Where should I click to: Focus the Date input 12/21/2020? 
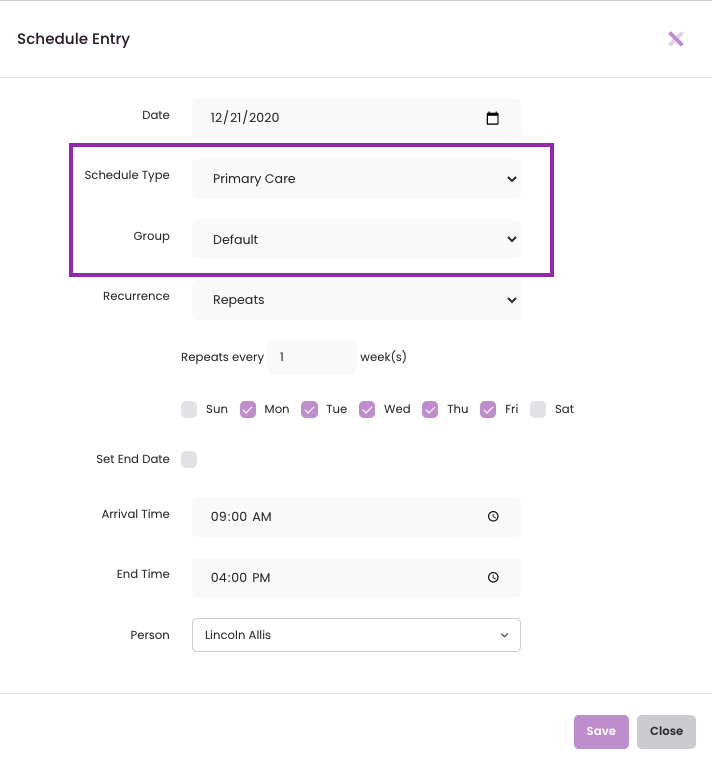click(x=356, y=118)
